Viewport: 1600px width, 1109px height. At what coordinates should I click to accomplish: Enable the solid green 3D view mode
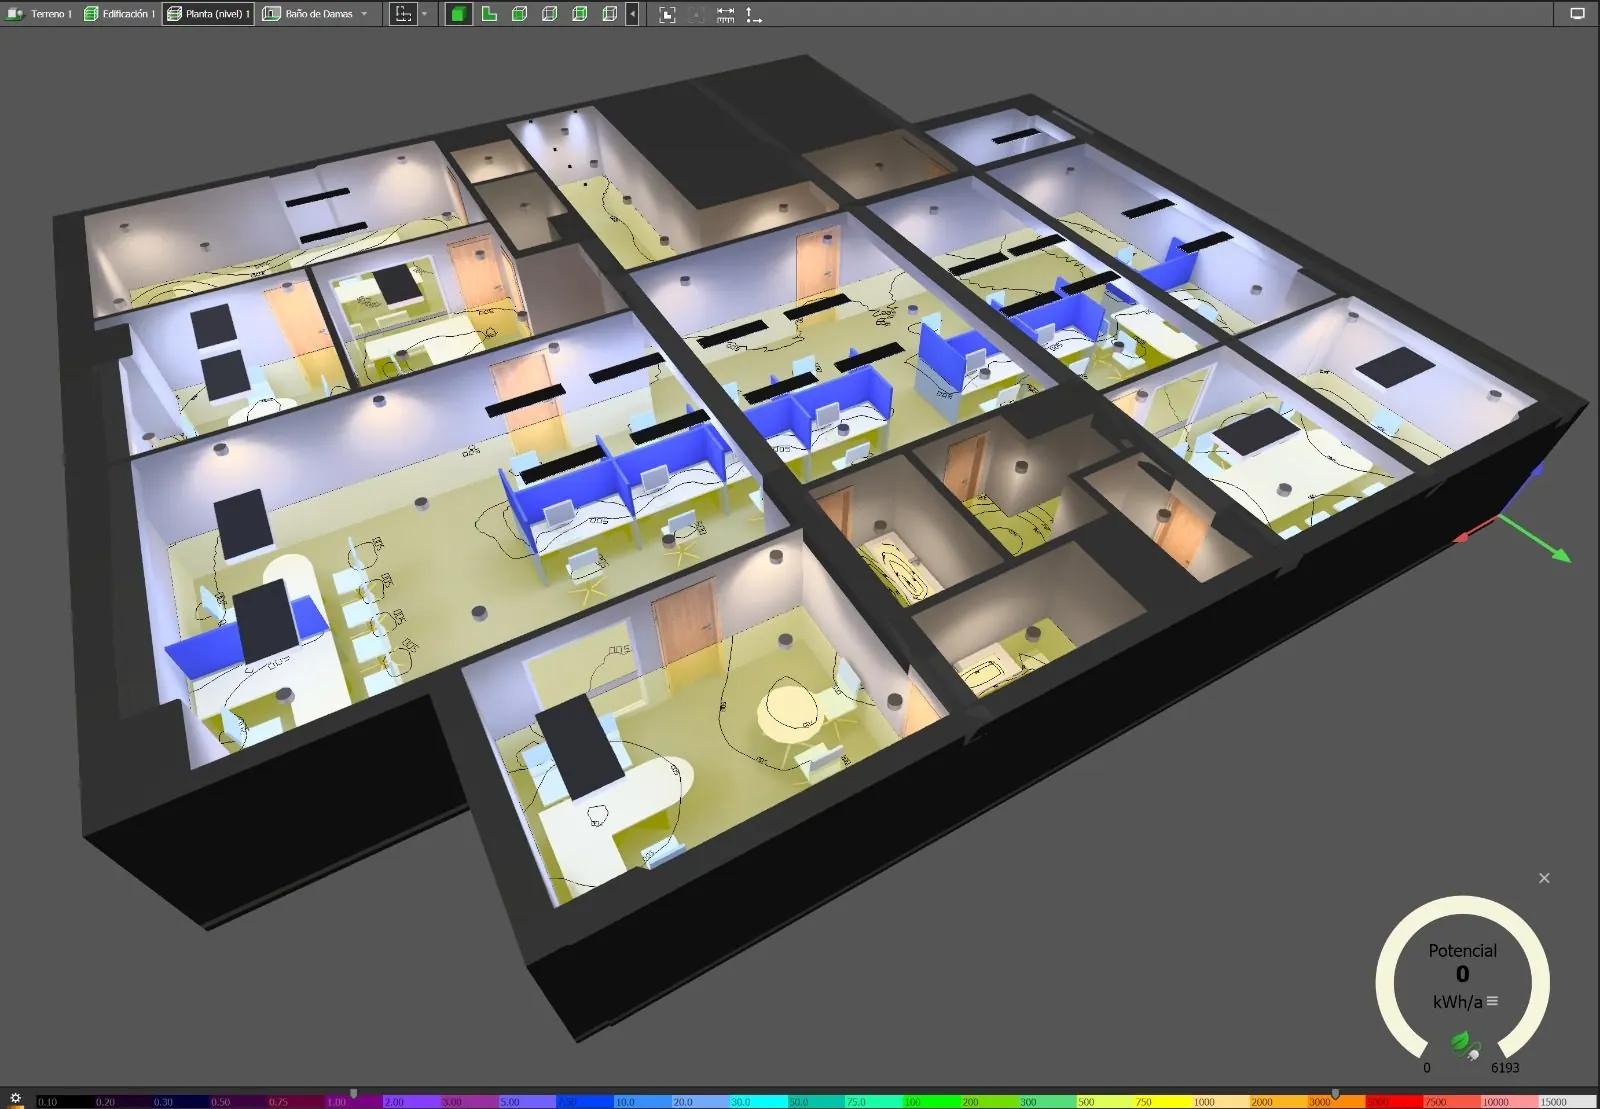click(x=458, y=14)
